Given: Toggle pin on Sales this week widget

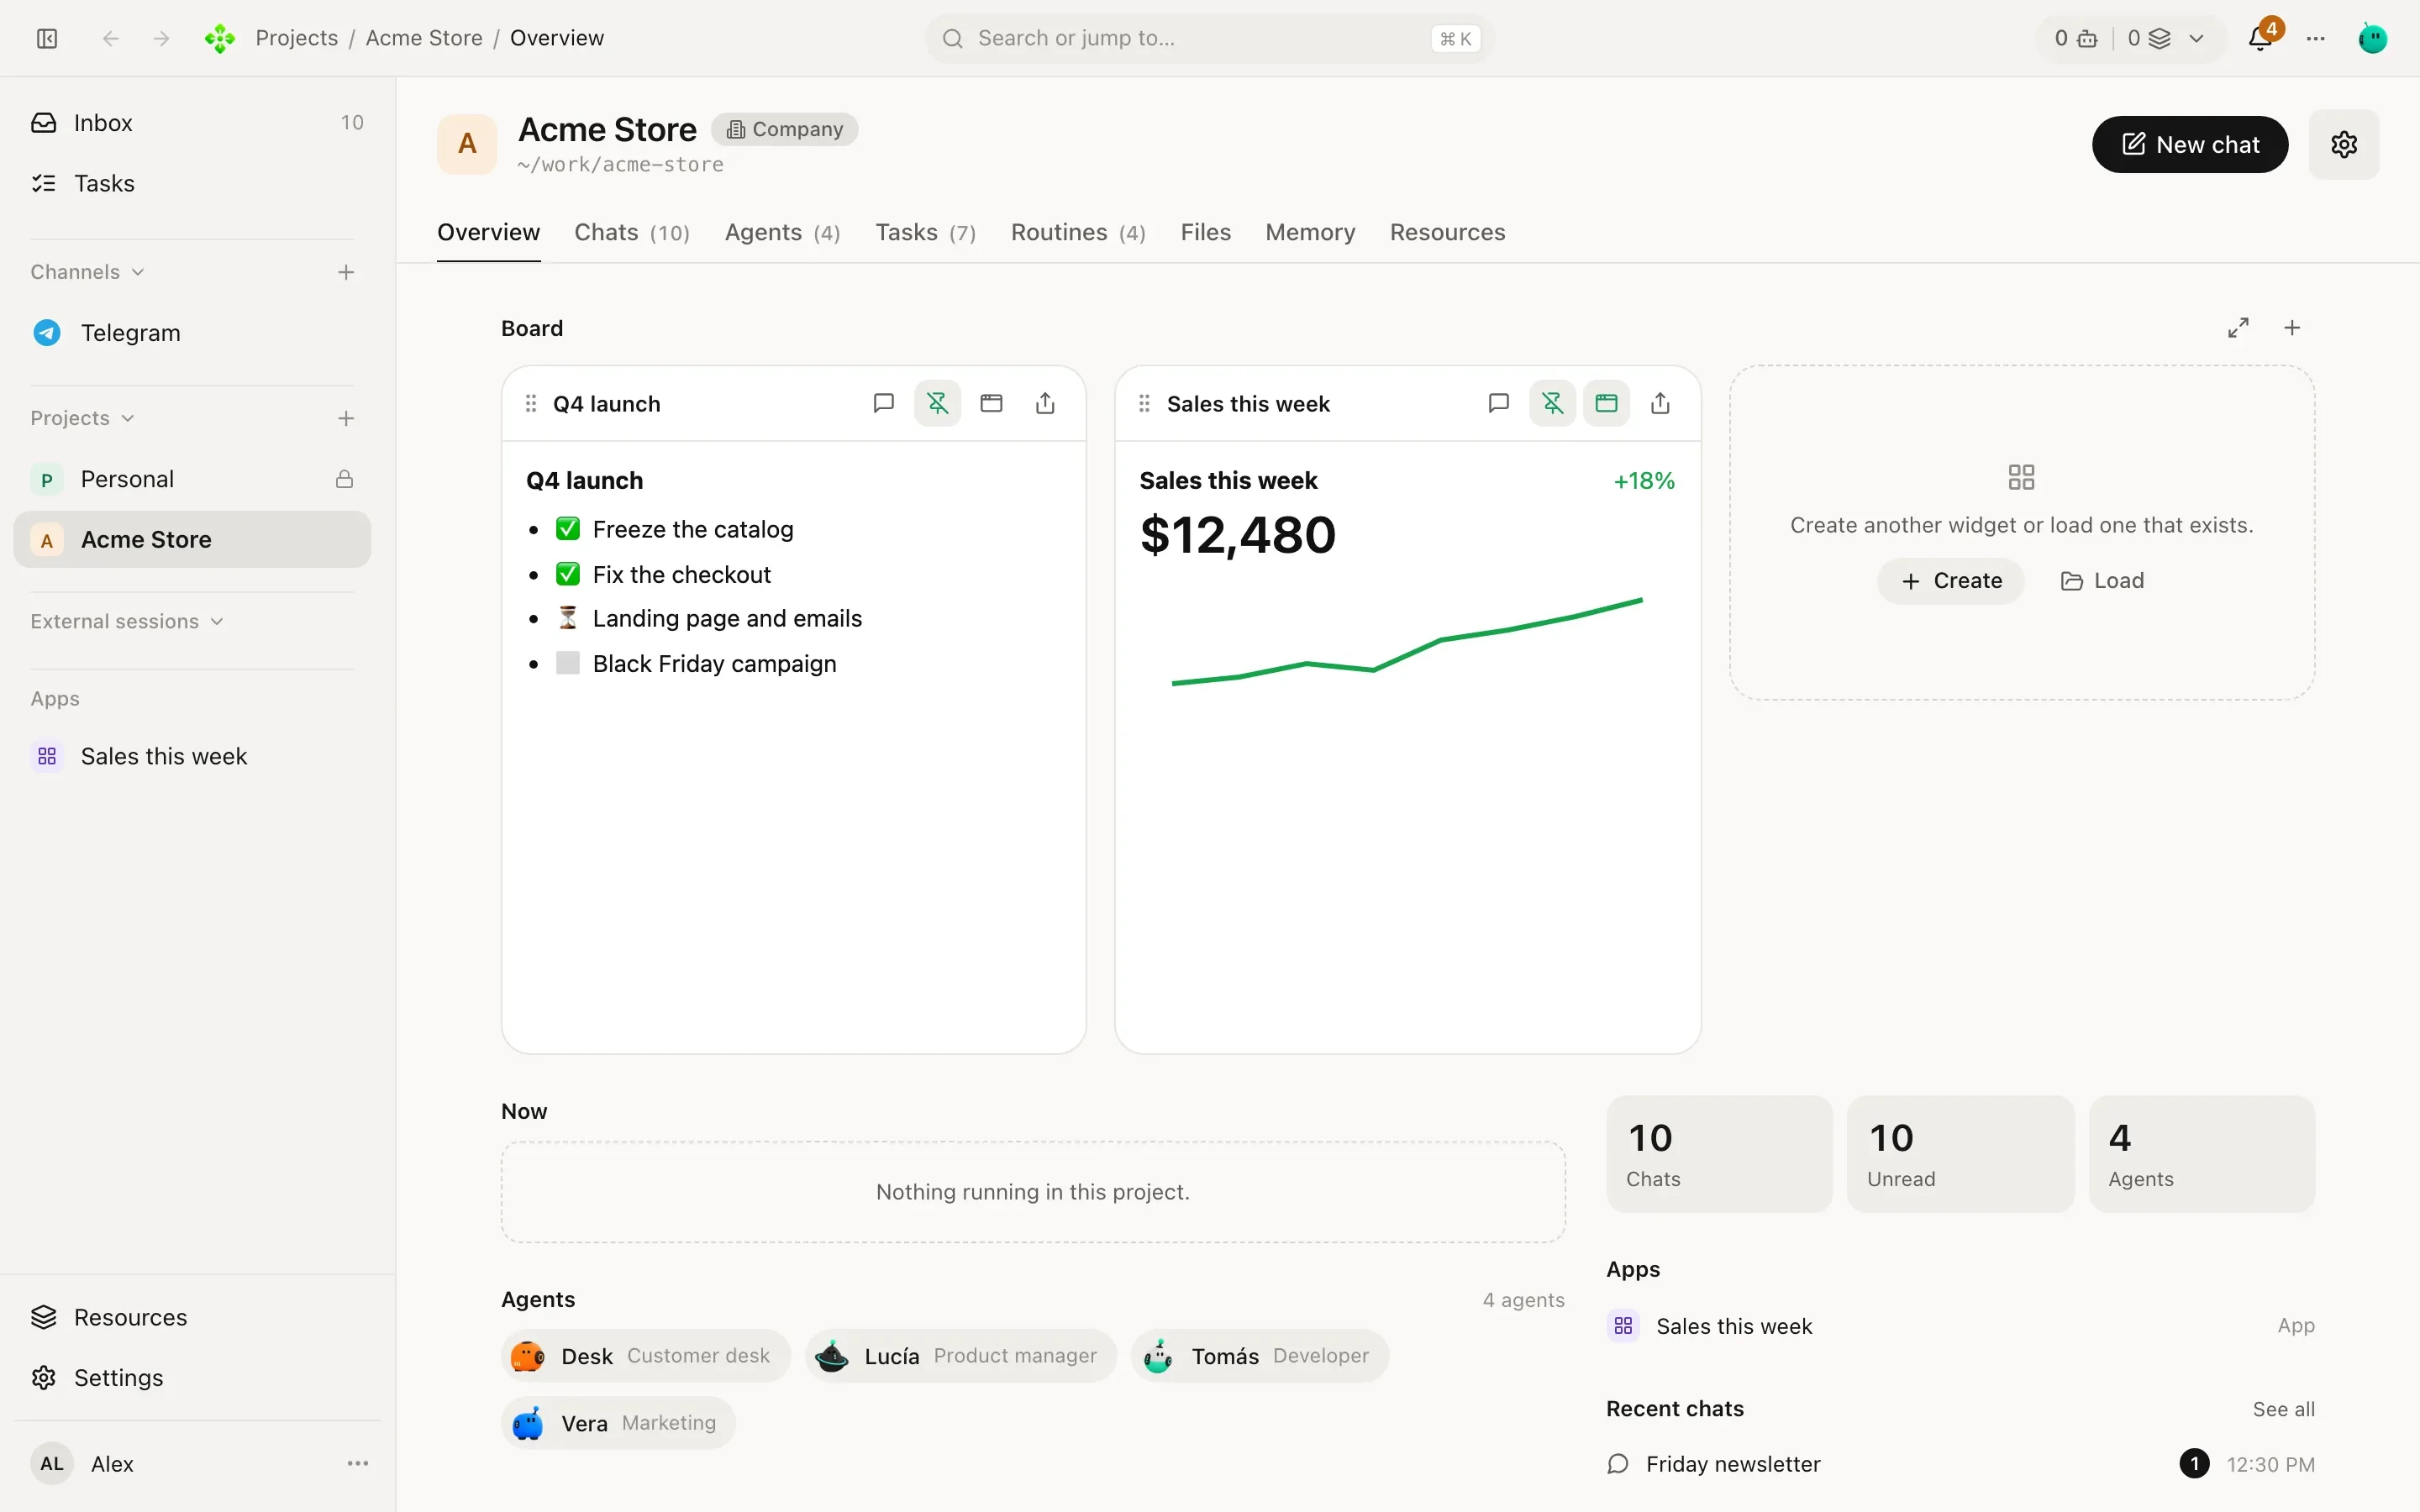Looking at the screenshot, I should click(1552, 403).
